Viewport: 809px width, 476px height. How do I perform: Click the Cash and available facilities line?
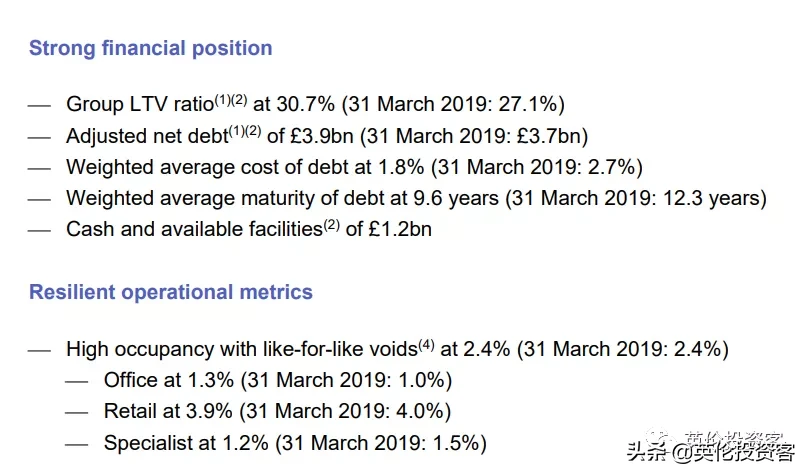click(249, 229)
